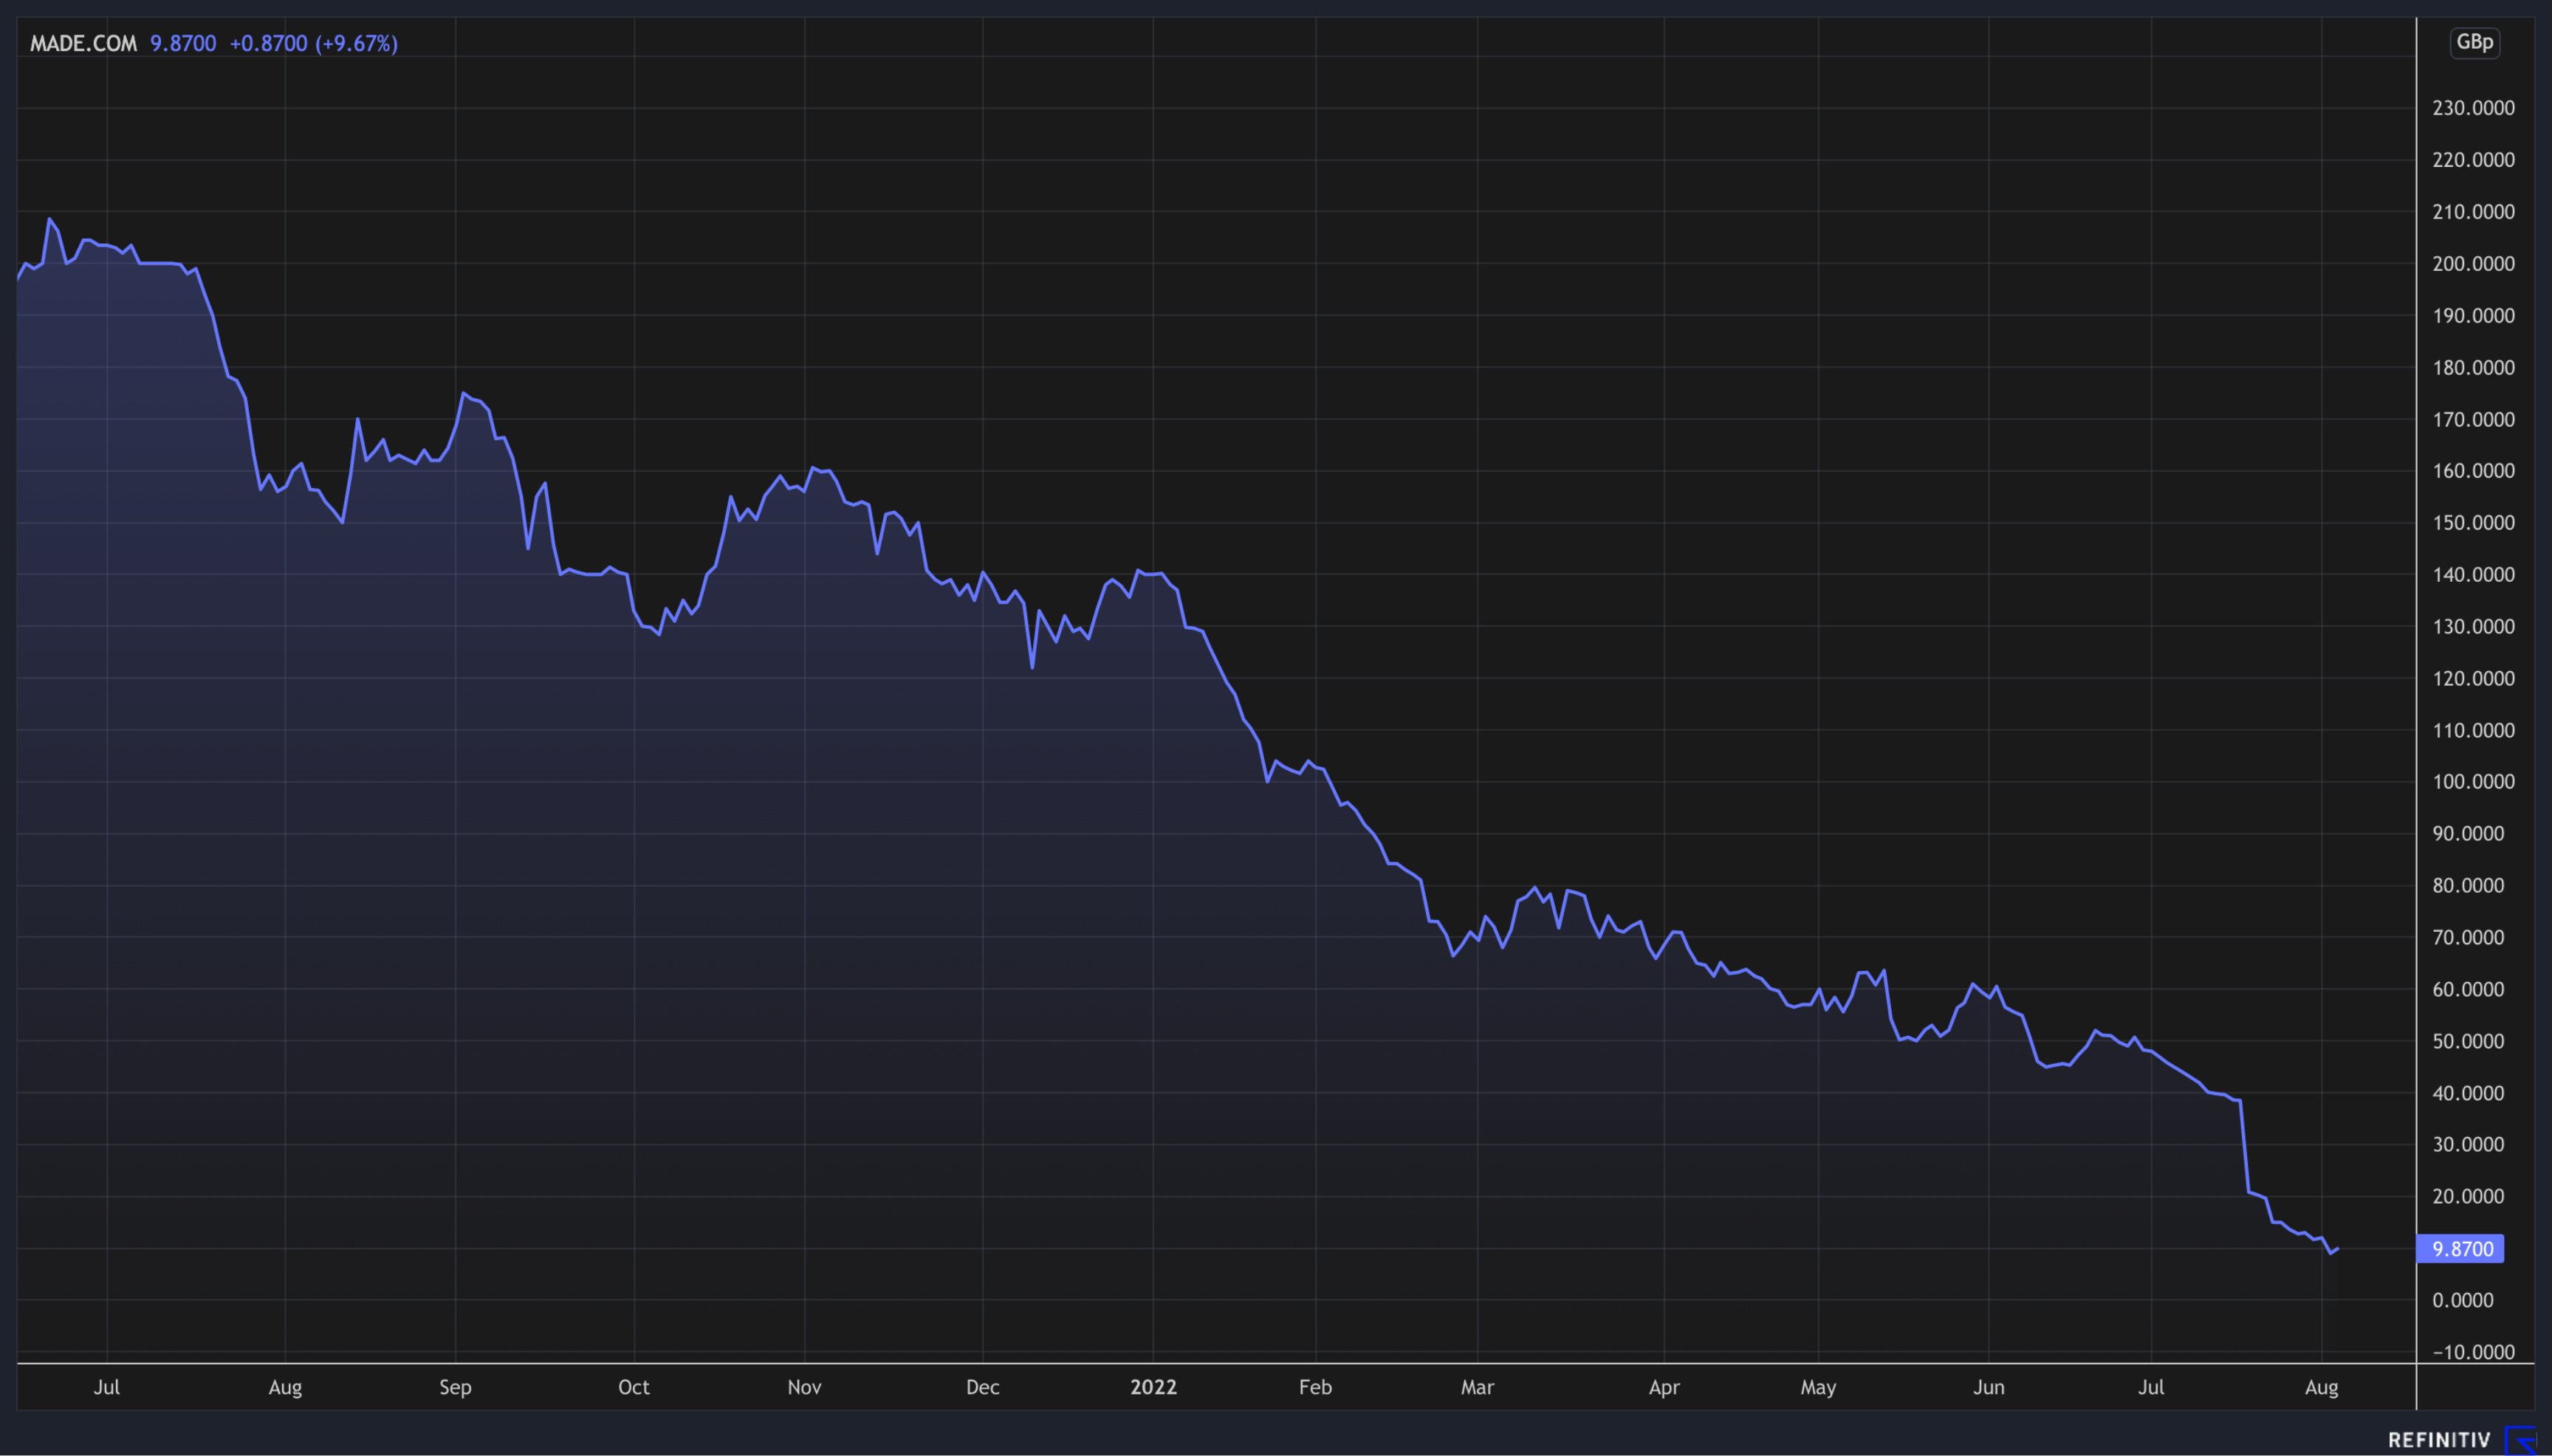Click the first Aug label on time axis
2552x1456 pixels.
tap(285, 1388)
